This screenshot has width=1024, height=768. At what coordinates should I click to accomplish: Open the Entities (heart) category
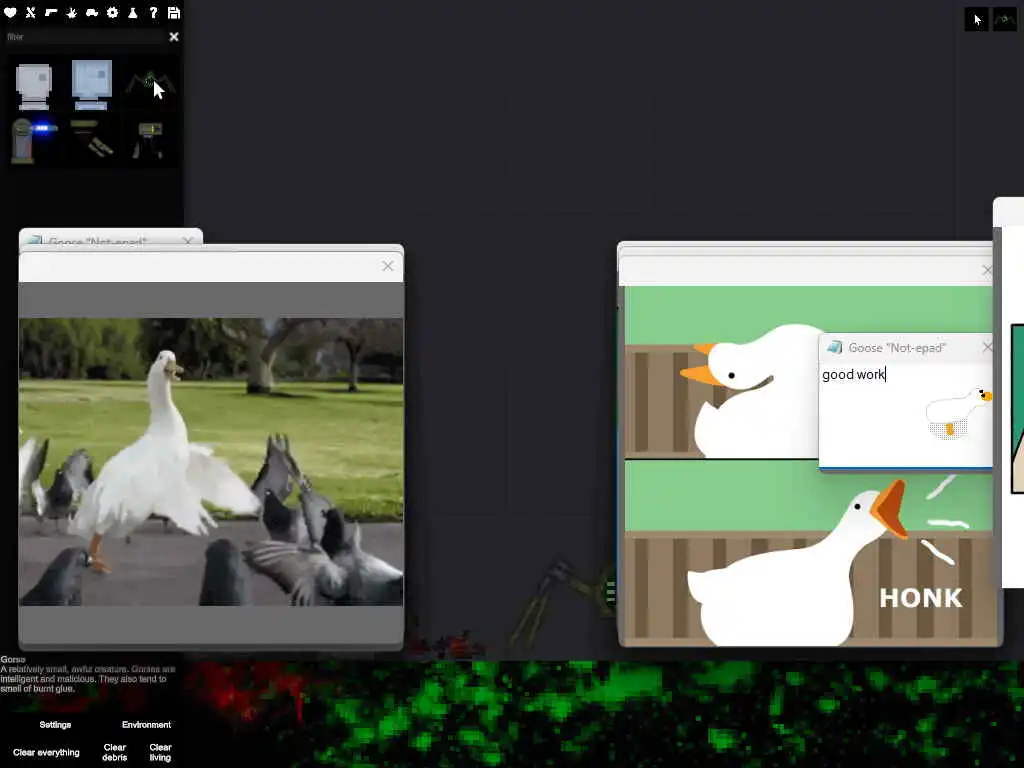[10, 12]
